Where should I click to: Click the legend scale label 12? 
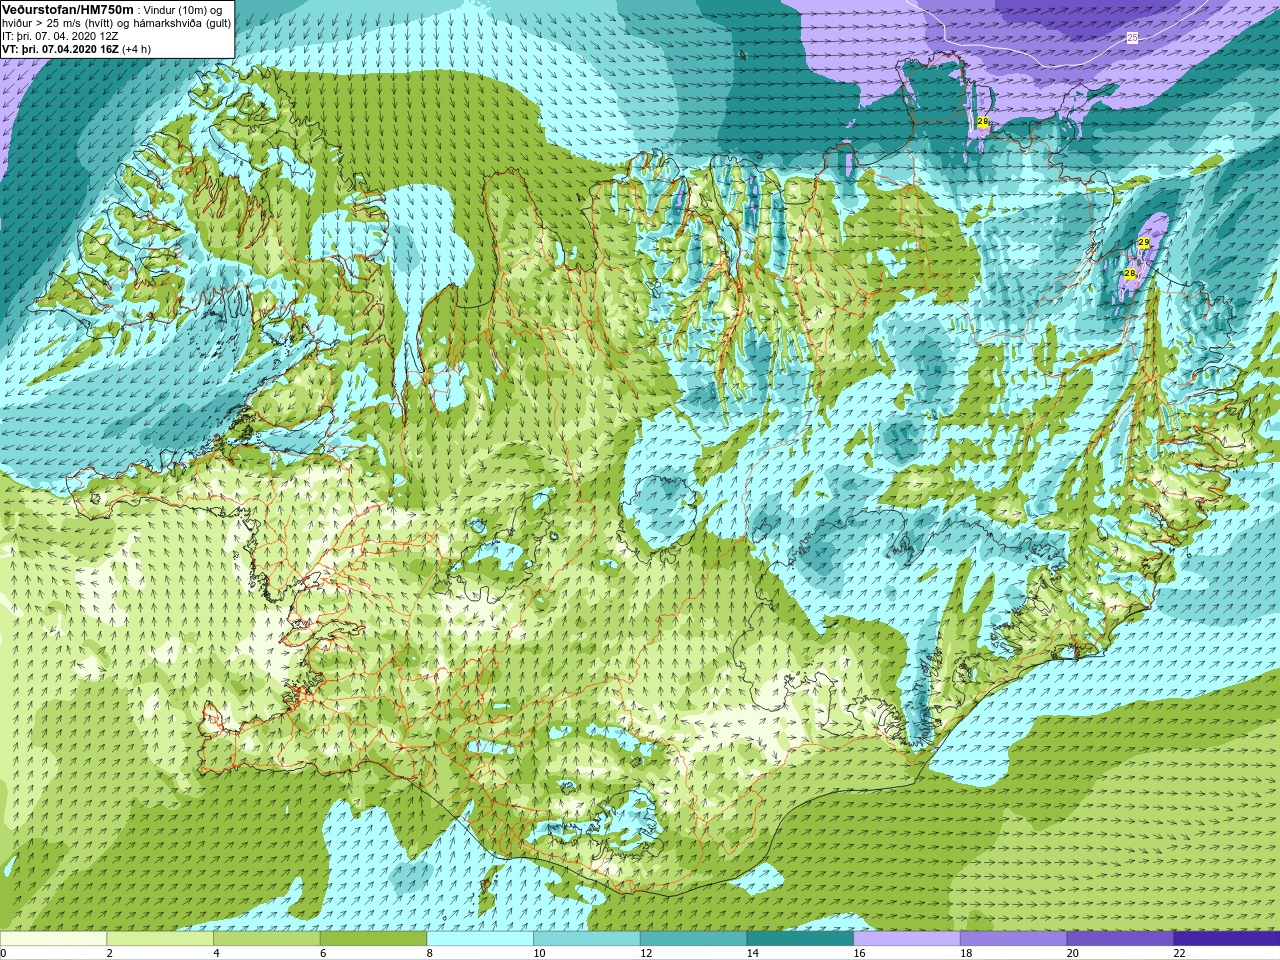coord(646,953)
